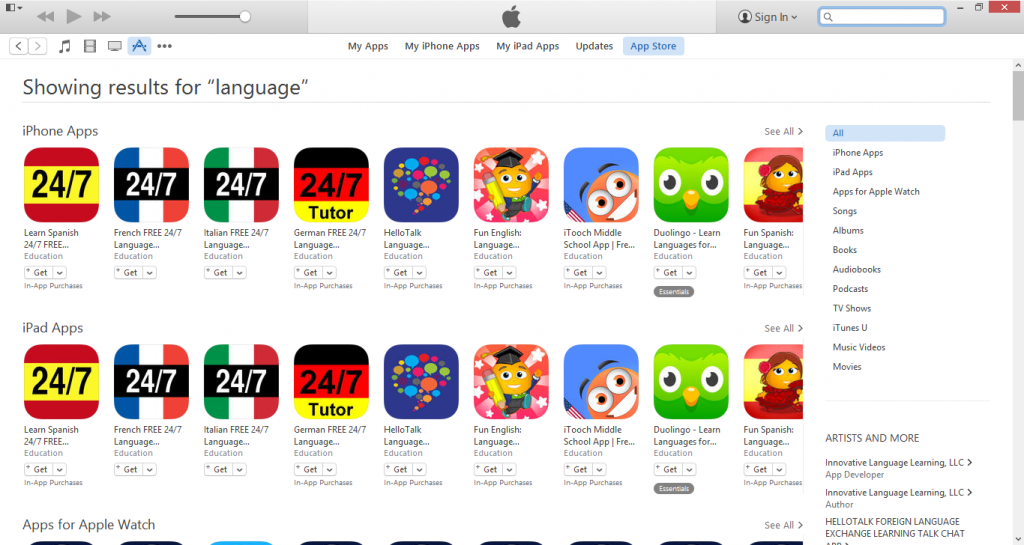
Task: Click the Play button in playback controls
Action: coord(74,16)
